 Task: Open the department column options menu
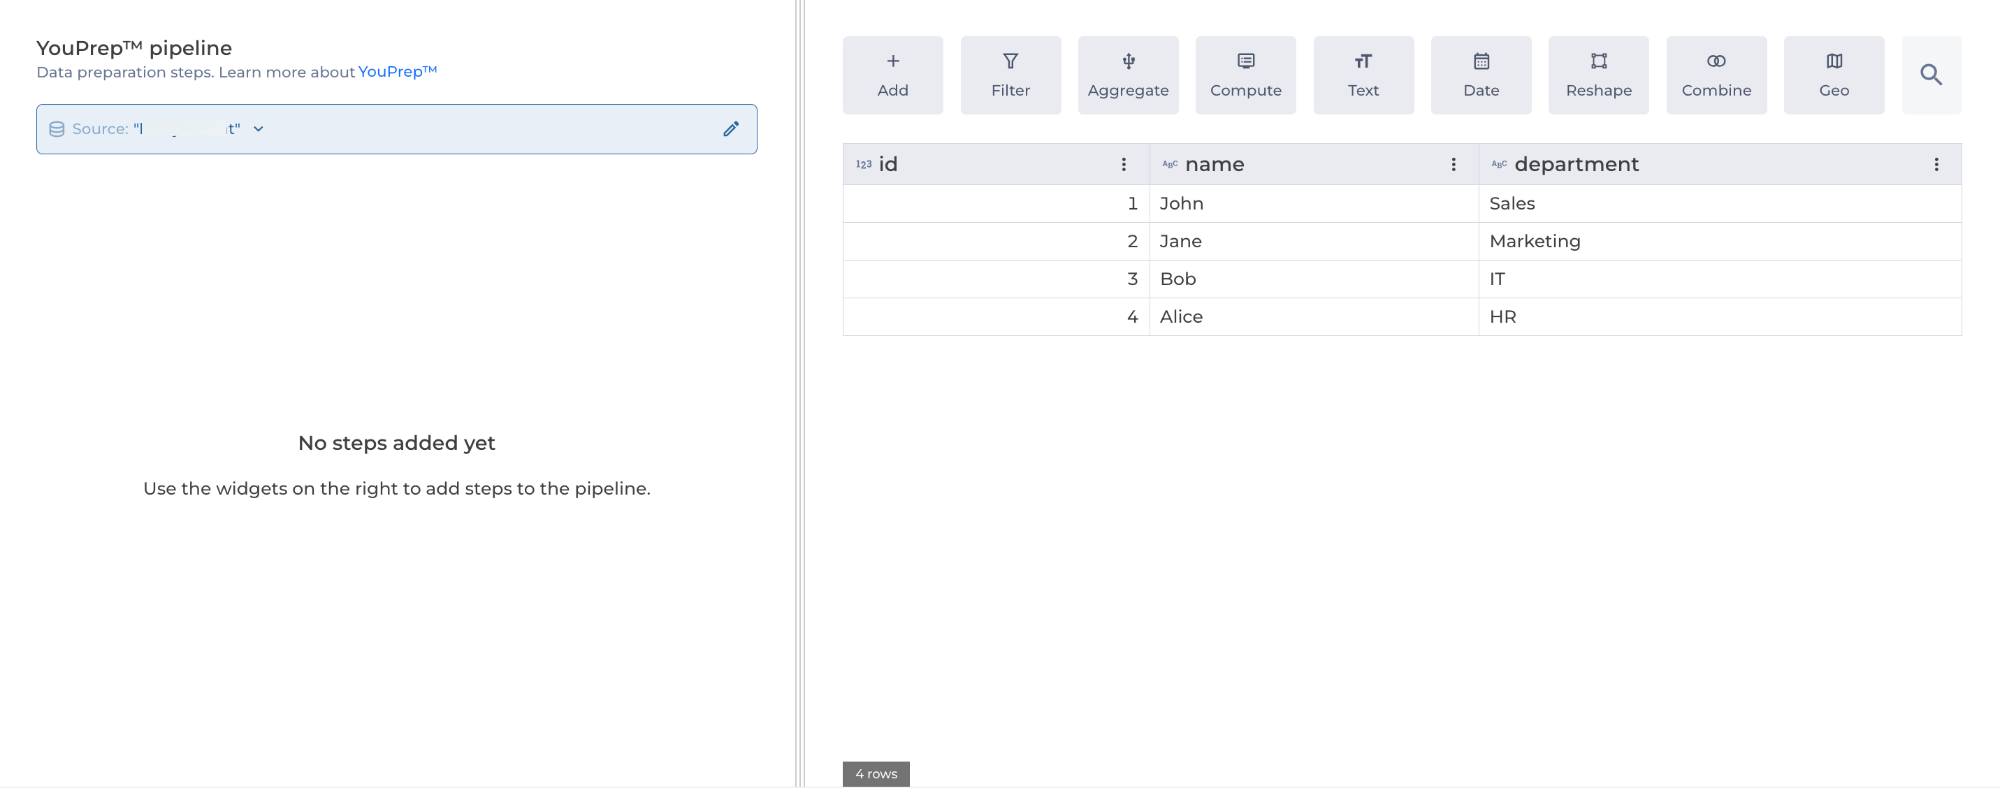pos(1936,165)
